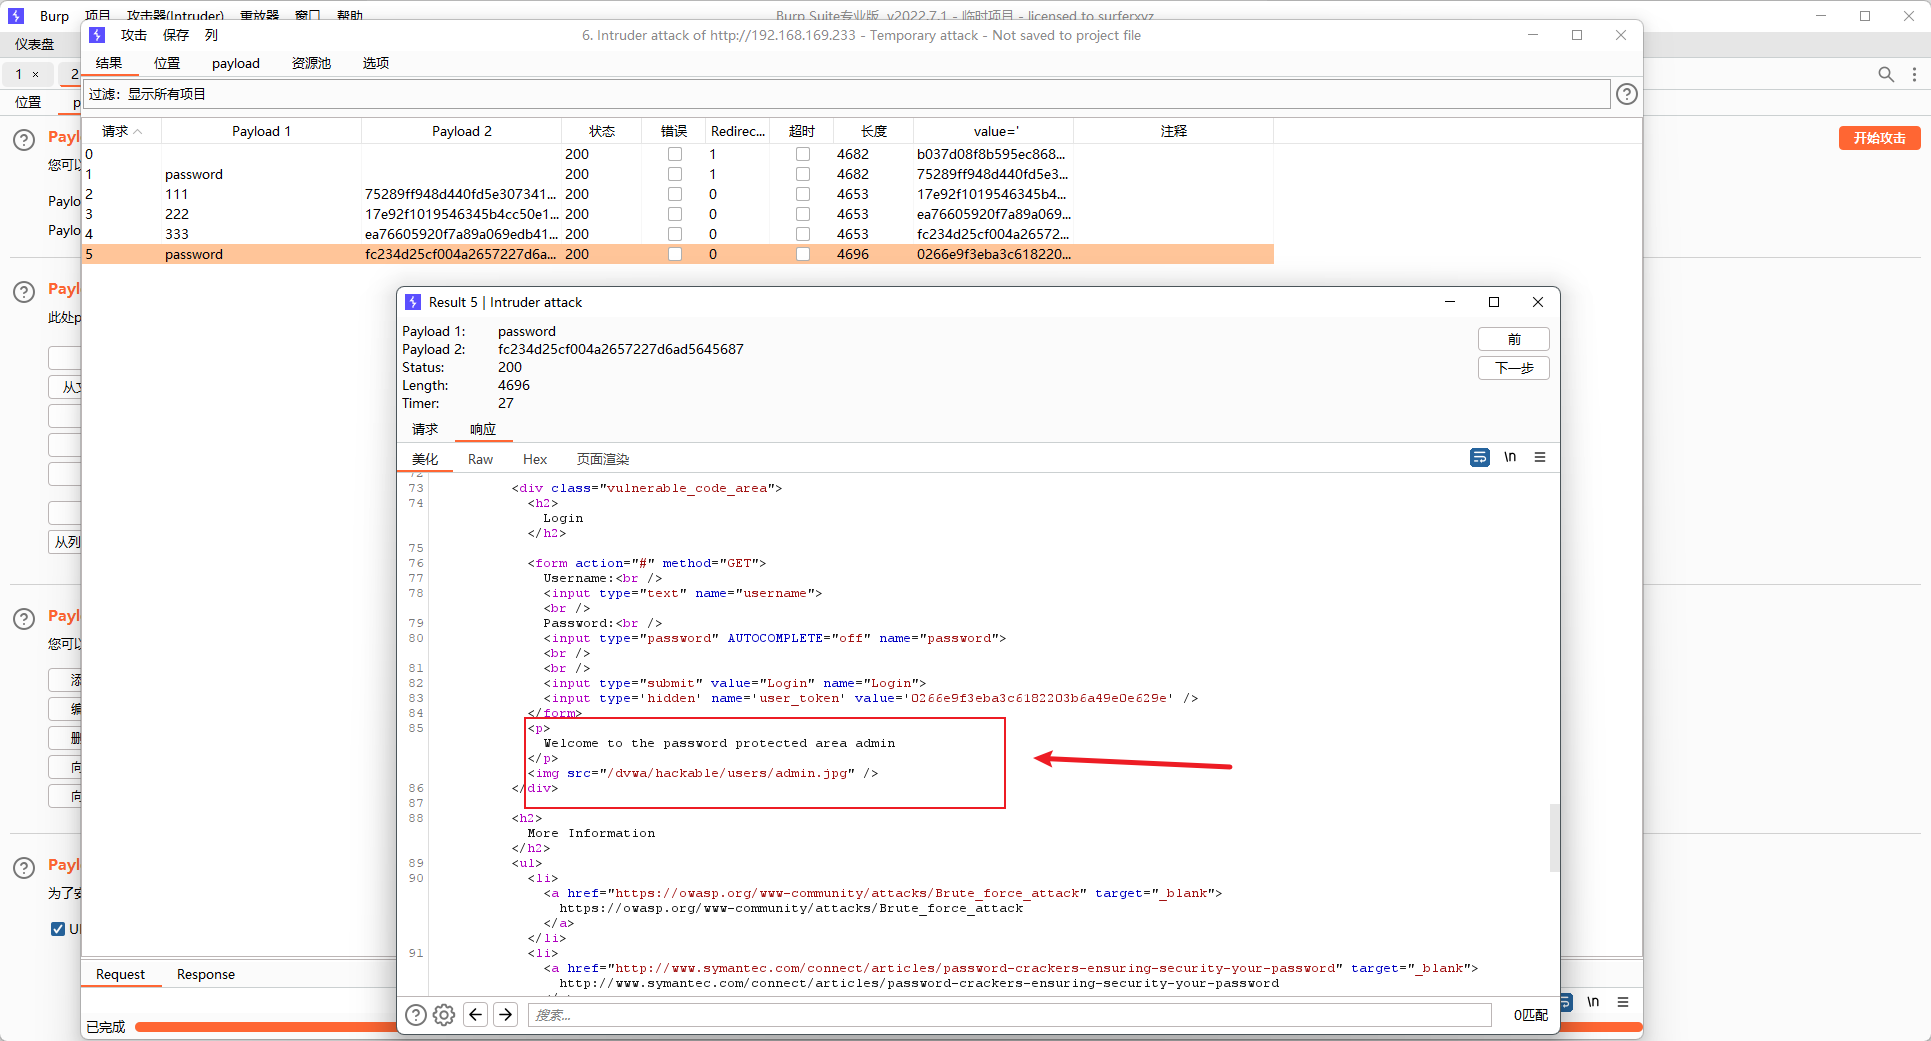Open the filter help question mark icon

(x=1627, y=94)
